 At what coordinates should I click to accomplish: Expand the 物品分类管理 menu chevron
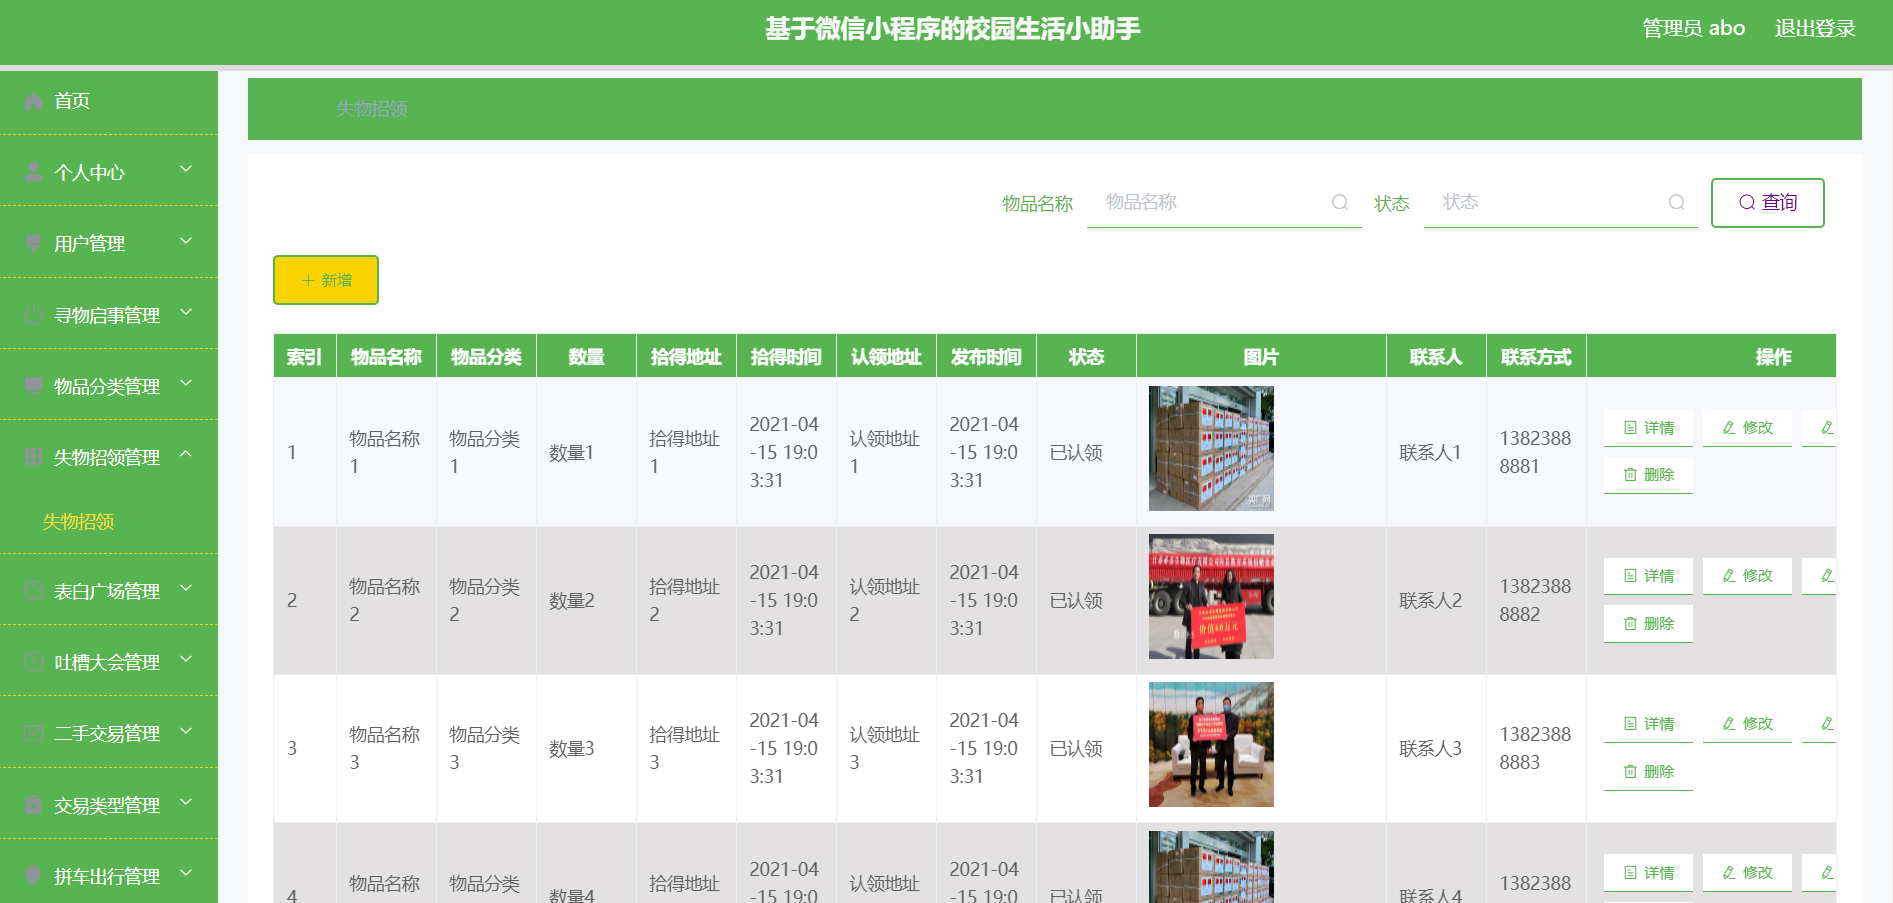click(x=186, y=384)
